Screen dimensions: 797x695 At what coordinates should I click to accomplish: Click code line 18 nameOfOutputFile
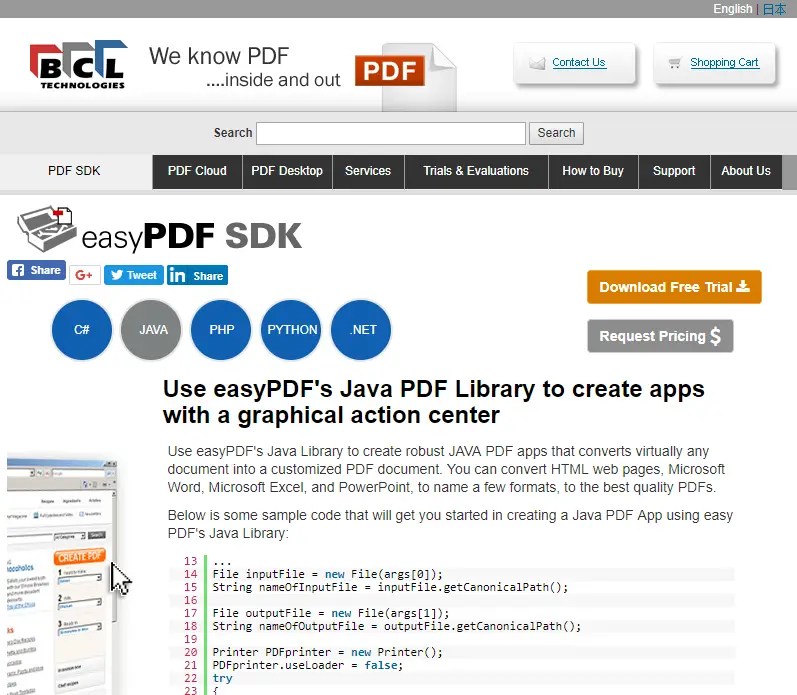[396, 626]
